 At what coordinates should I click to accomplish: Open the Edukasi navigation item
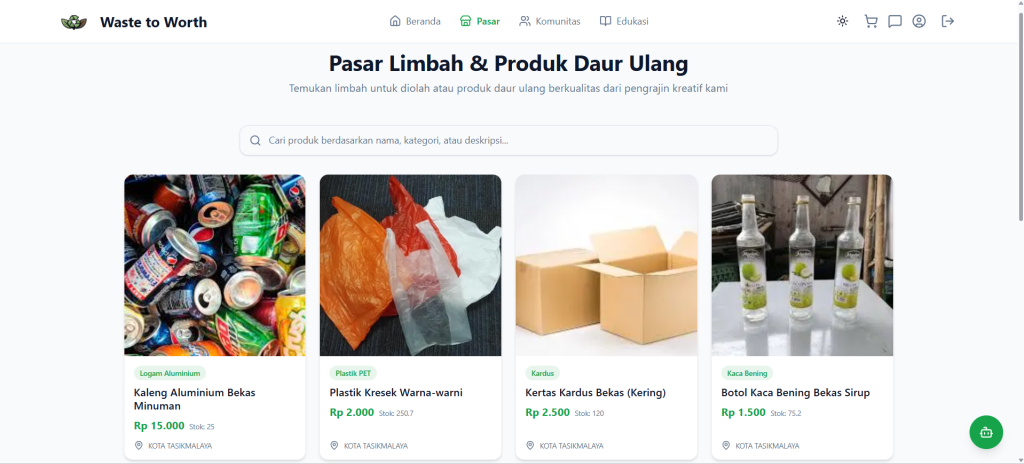[624, 22]
